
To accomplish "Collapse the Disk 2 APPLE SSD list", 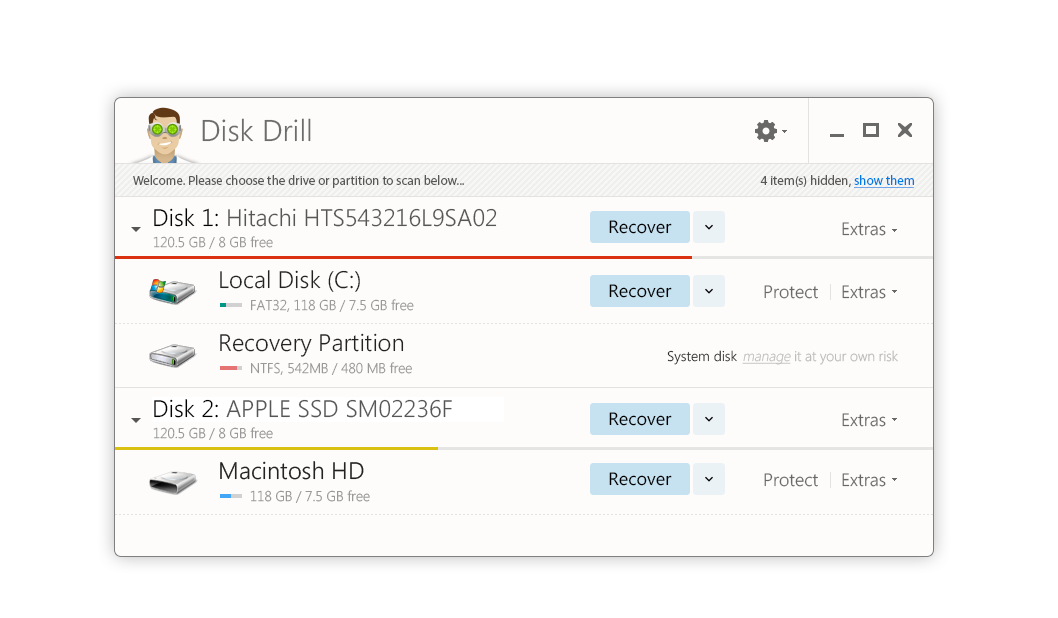I will pos(136,420).
